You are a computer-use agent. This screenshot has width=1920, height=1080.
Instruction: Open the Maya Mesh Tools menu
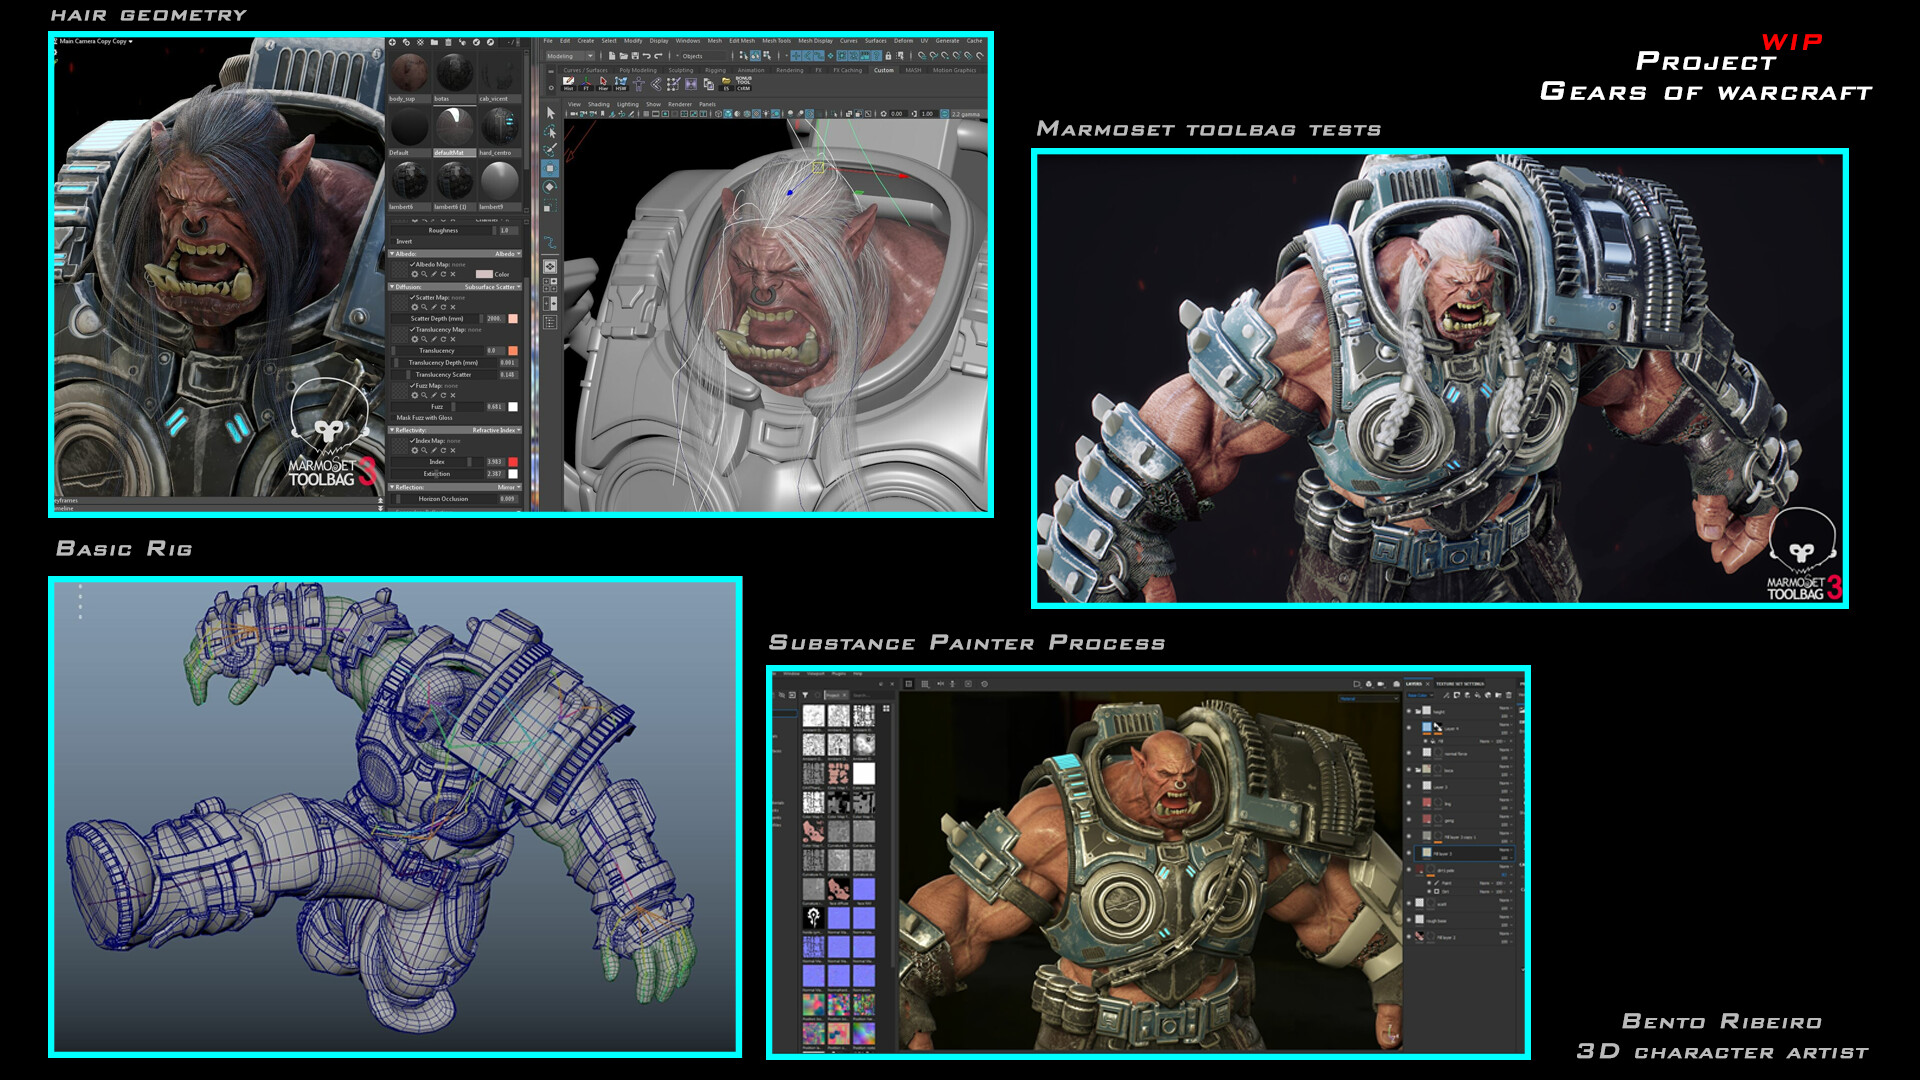776,41
